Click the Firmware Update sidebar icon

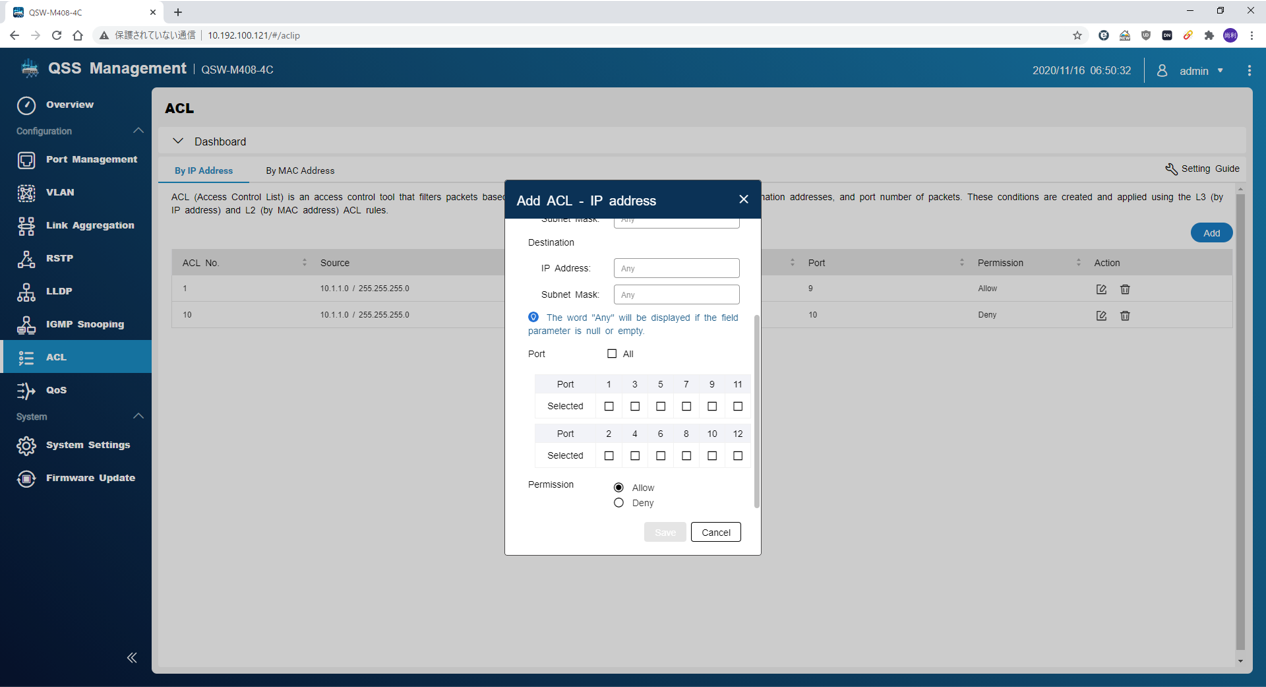pos(26,478)
